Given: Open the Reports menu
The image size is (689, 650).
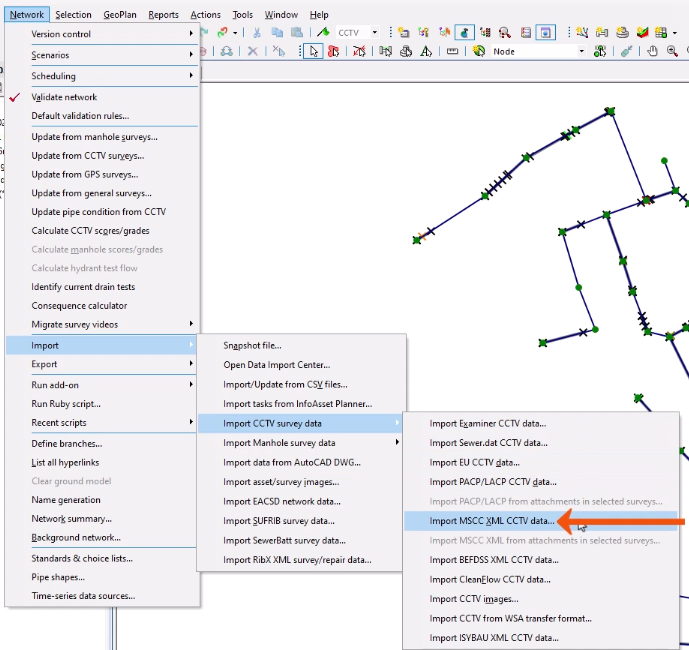Looking at the screenshot, I should pyautogui.click(x=163, y=15).
